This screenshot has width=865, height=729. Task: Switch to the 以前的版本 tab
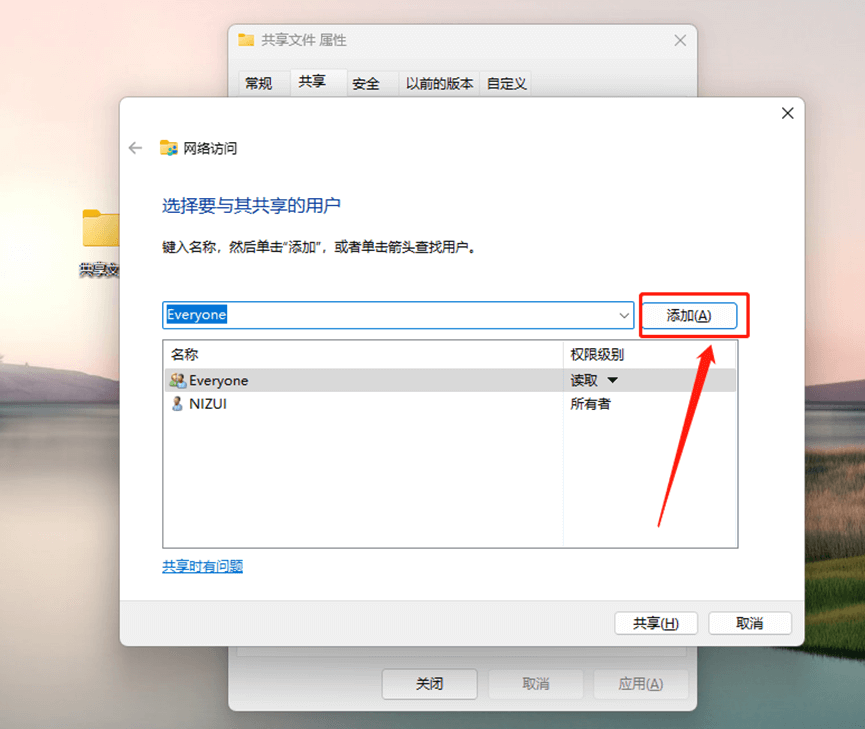click(x=439, y=84)
